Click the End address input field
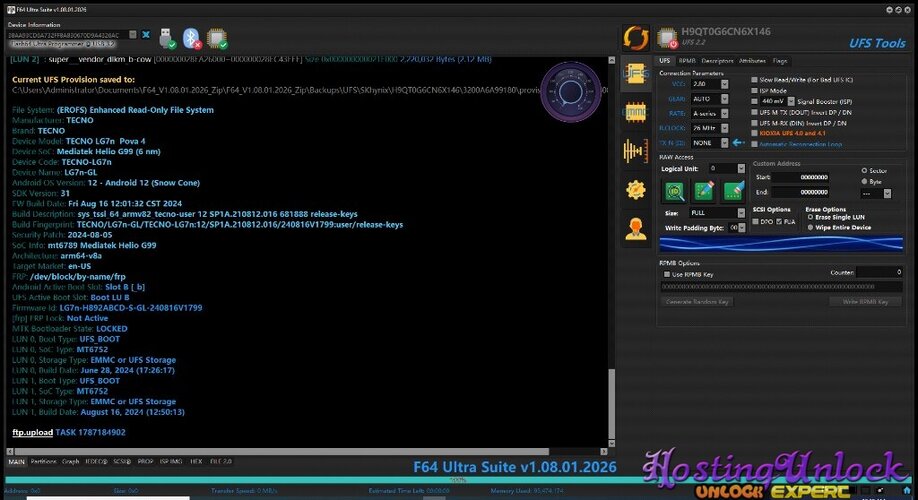918x500 pixels. (x=800, y=191)
